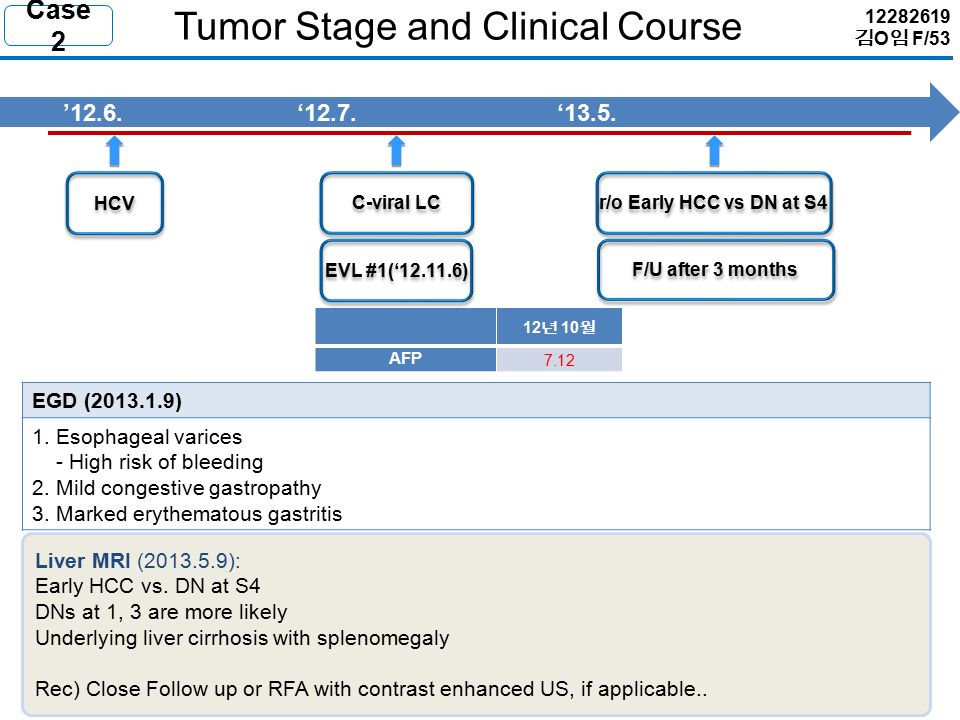Click the big timeline arrowhead on the right
This screenshot has width=960, height=720.
943,113
